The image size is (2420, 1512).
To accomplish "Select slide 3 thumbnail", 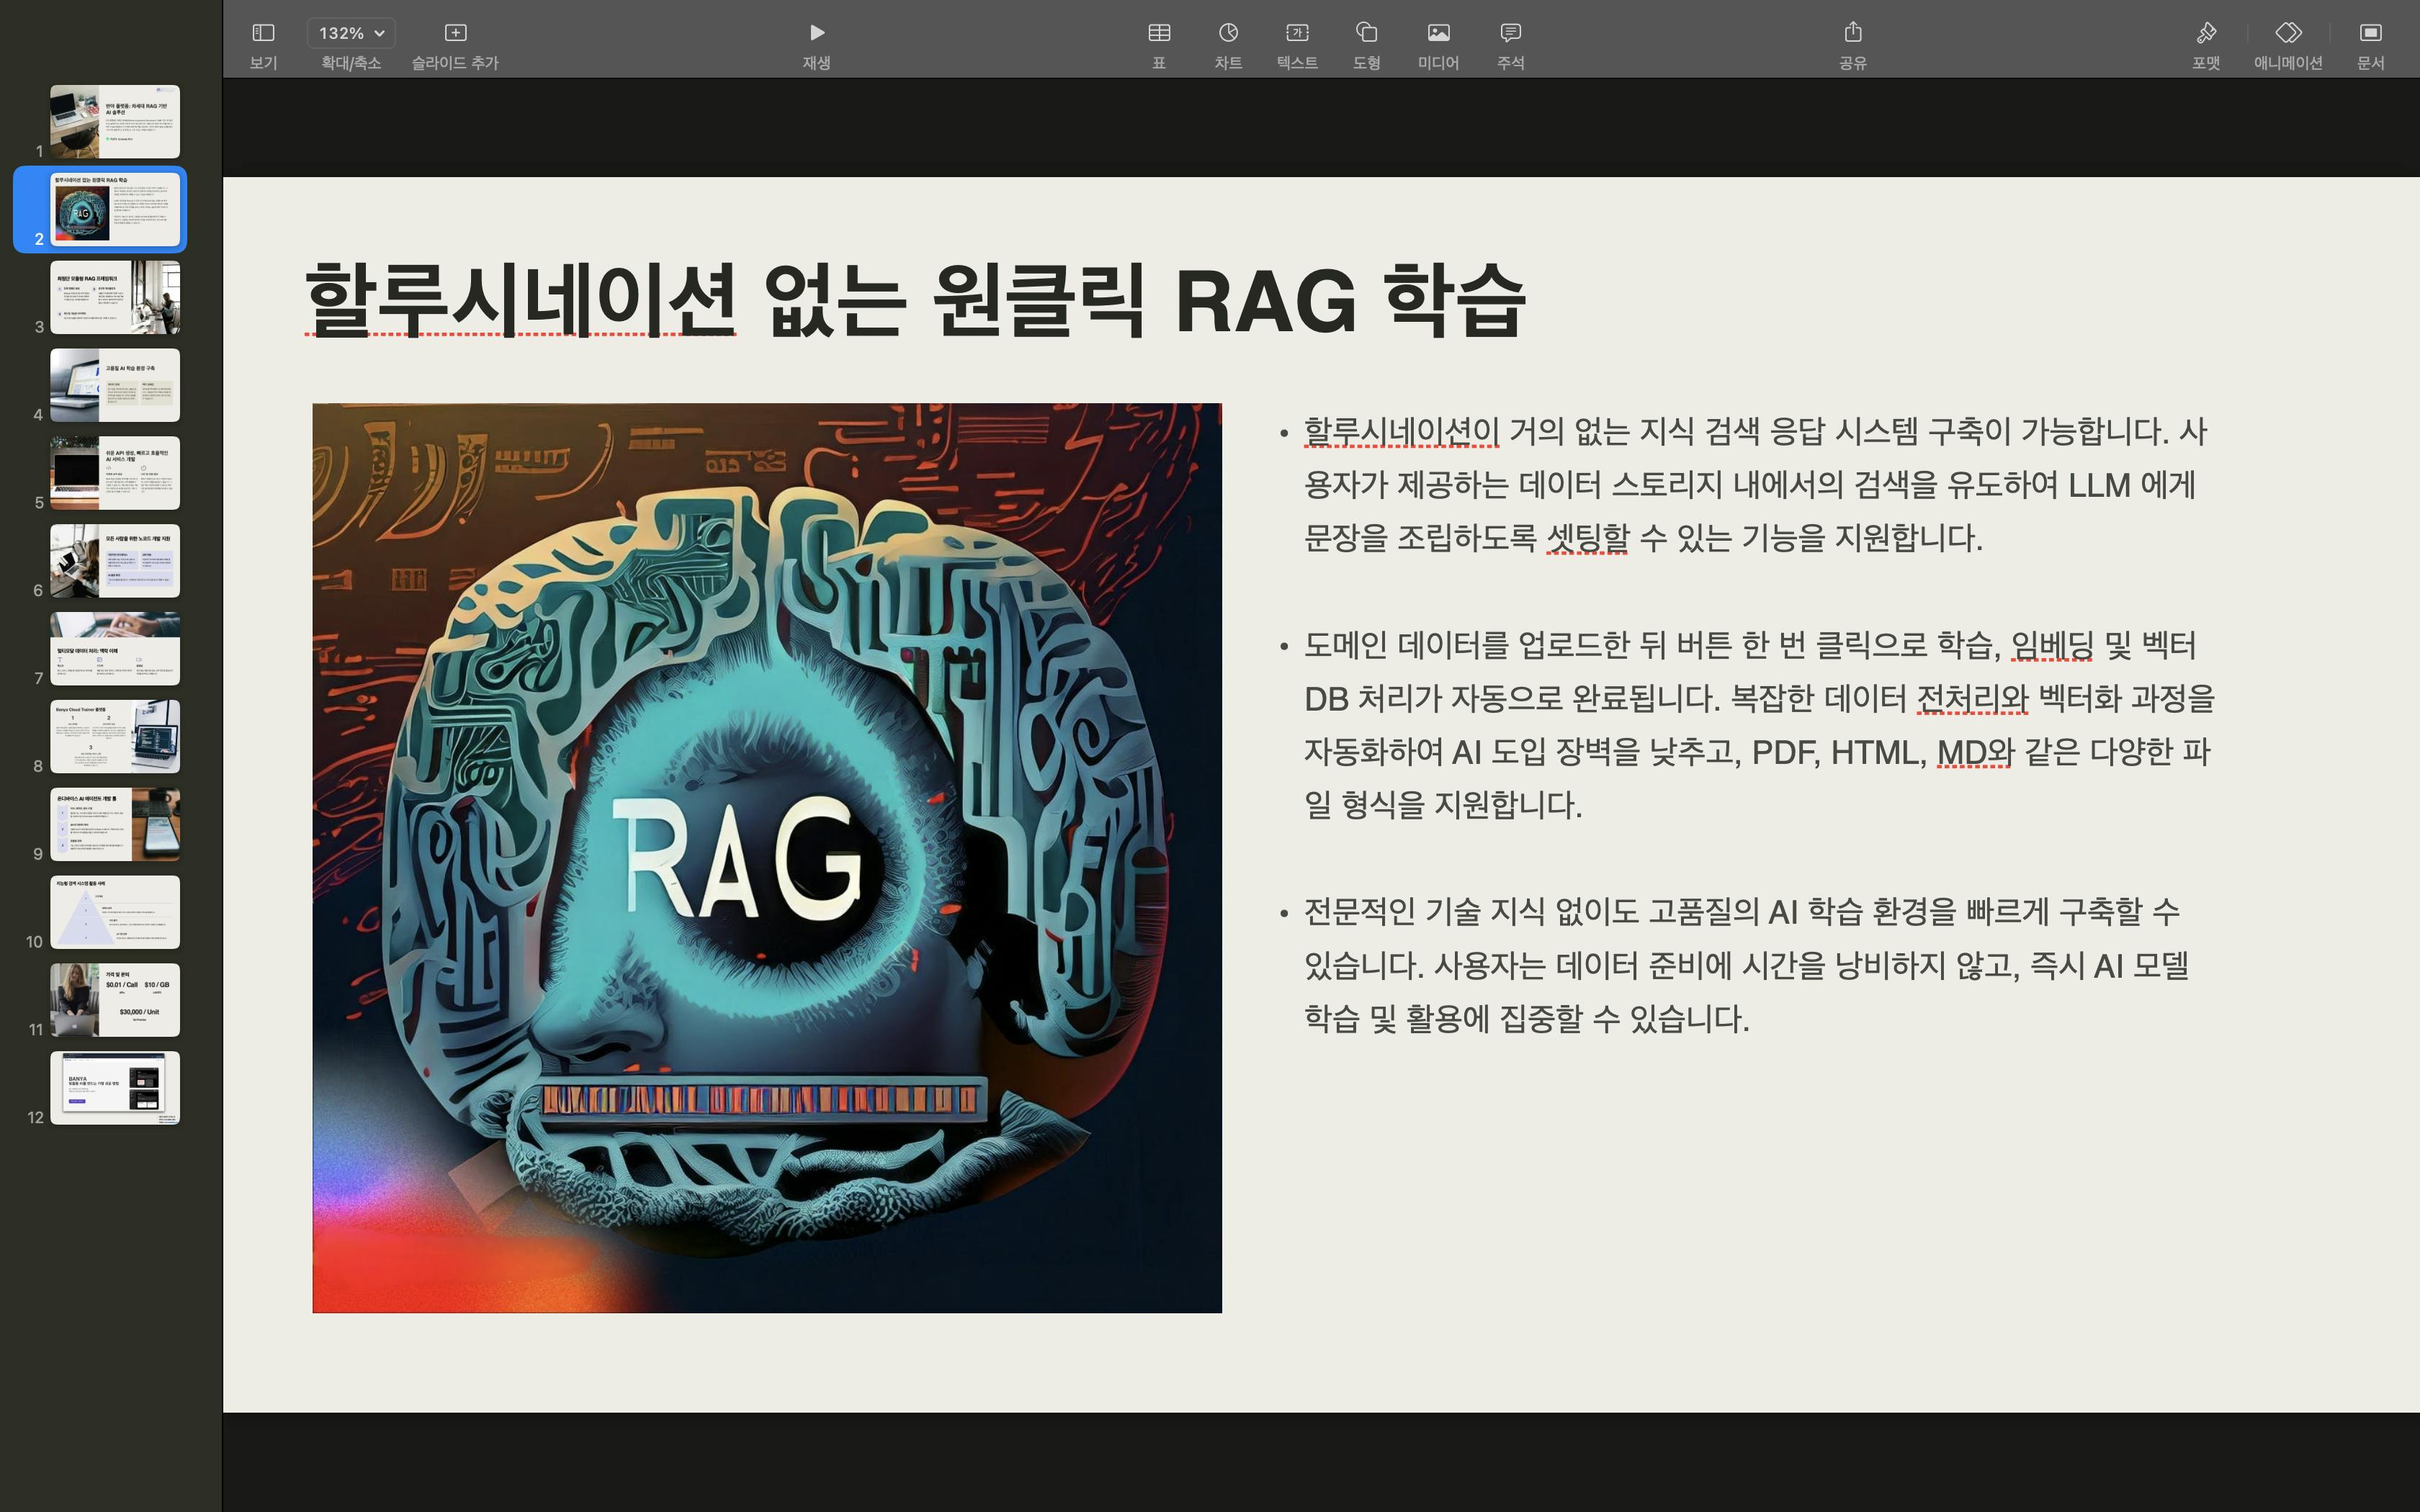I will [115, 297].
